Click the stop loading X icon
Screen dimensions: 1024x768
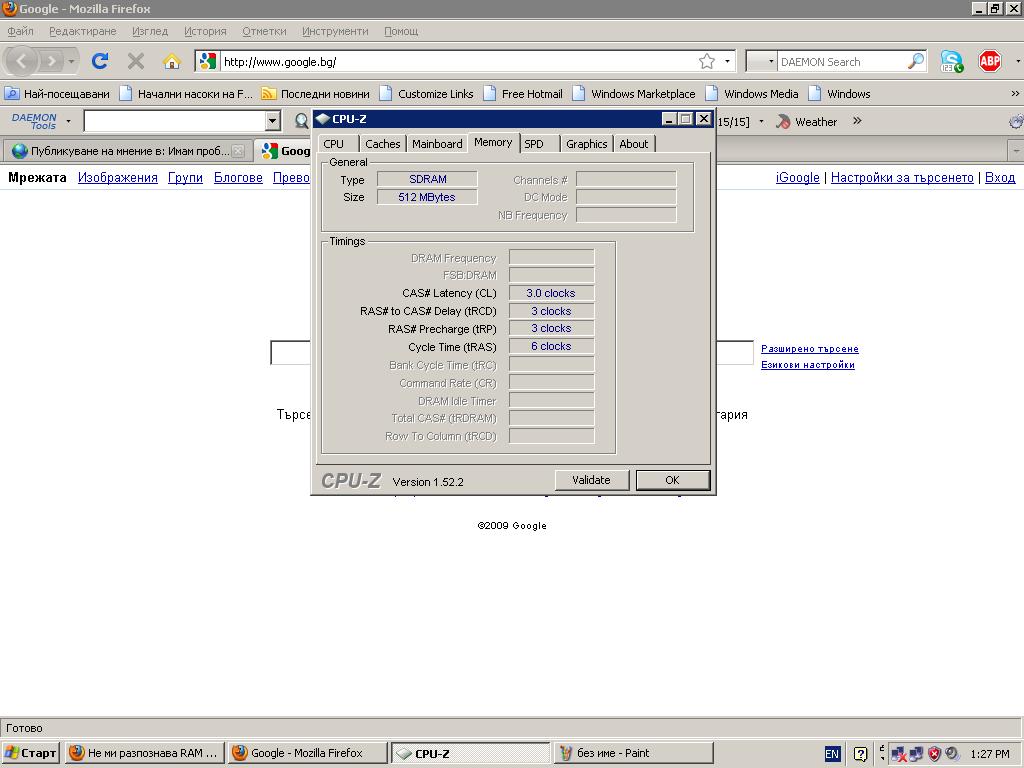click(x=136, y=61)
